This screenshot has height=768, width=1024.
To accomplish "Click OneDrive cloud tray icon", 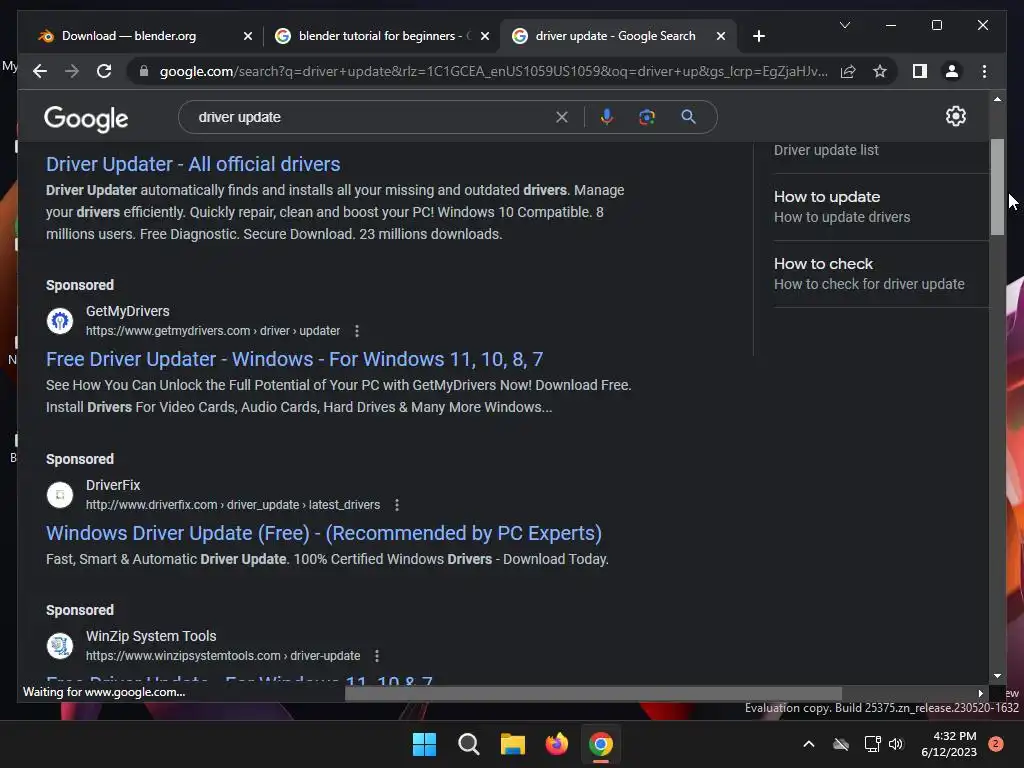I will click(841, 744).
